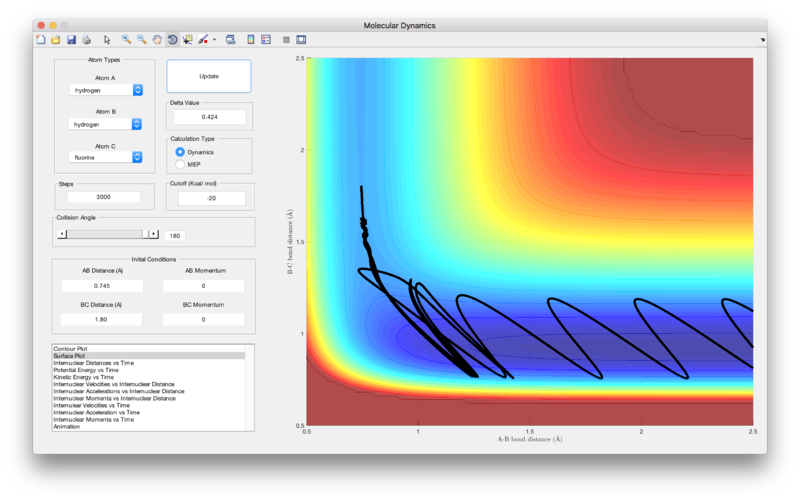Click the AB Distance input field

point(102,286)
